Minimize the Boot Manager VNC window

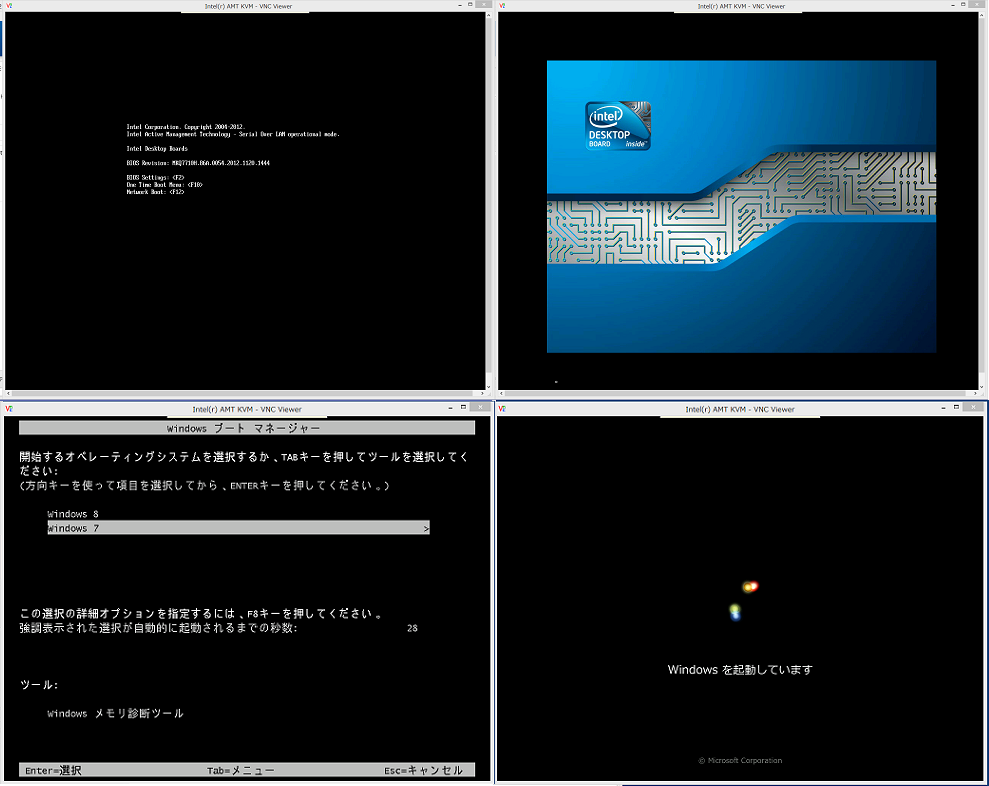point(450,408)
